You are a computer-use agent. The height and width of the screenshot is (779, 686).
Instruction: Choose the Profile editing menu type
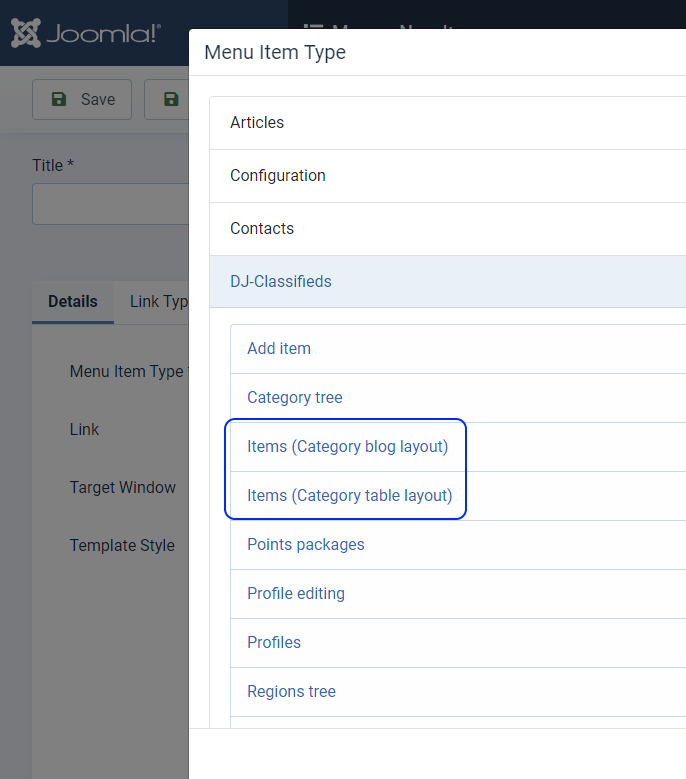(x=458, y=594)
